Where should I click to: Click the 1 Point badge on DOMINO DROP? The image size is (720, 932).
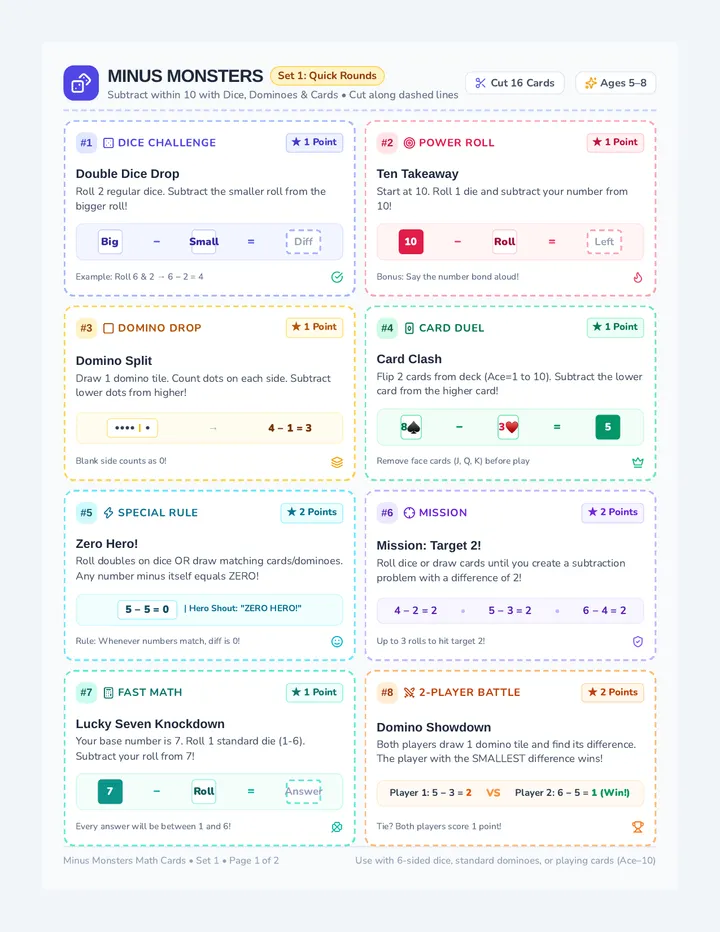pos(315,327)
